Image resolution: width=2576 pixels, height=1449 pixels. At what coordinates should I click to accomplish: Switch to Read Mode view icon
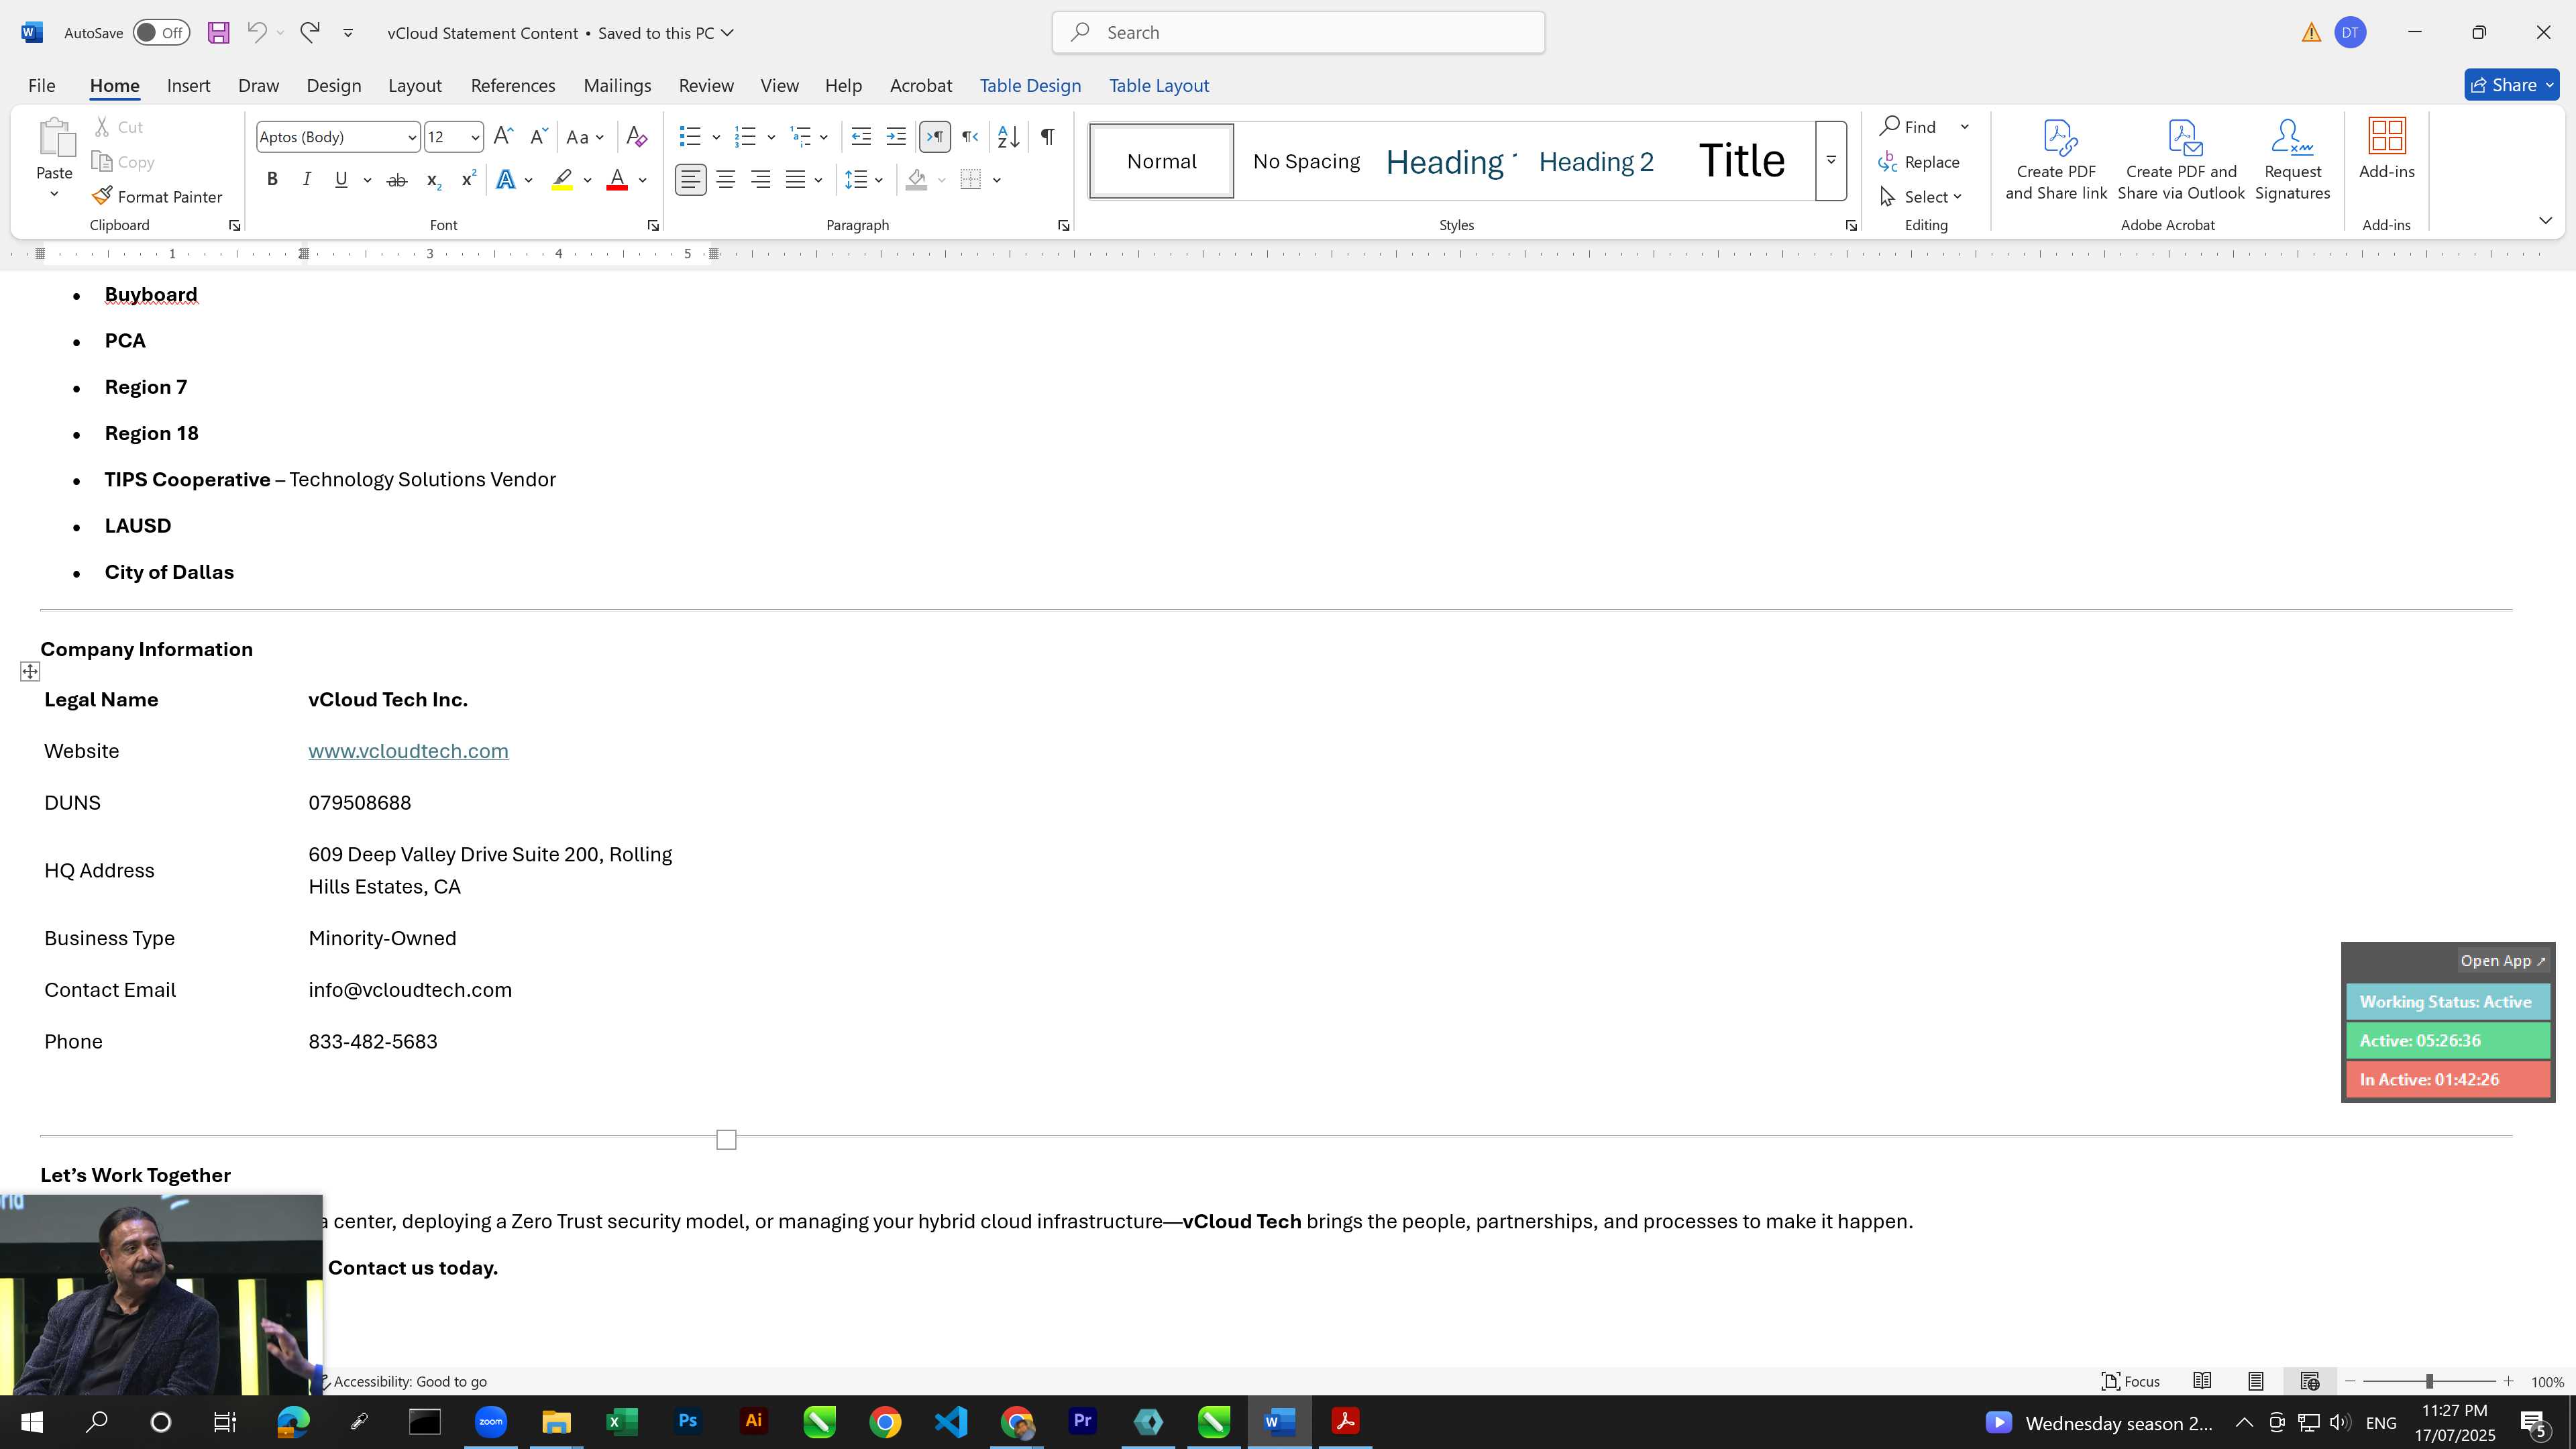point(2202,1381)
